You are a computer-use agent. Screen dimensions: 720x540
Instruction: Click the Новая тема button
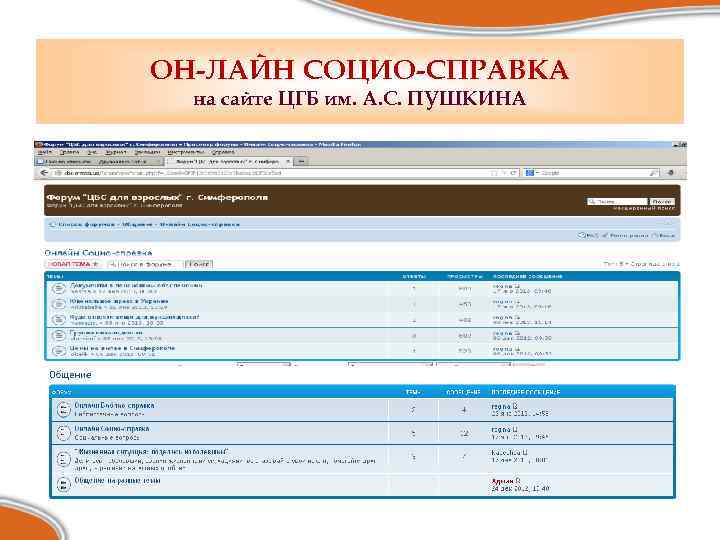point(73,264)
